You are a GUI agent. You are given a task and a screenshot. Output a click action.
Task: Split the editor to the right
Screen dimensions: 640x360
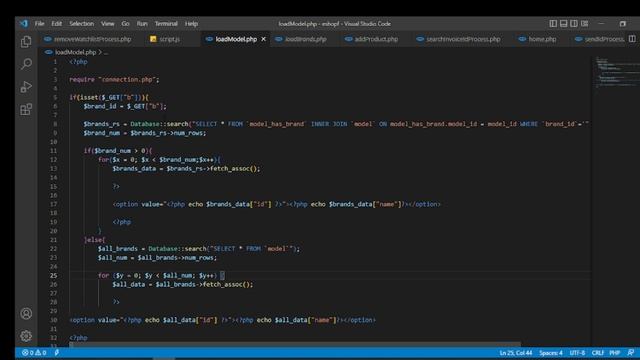(x=632, y=39)
